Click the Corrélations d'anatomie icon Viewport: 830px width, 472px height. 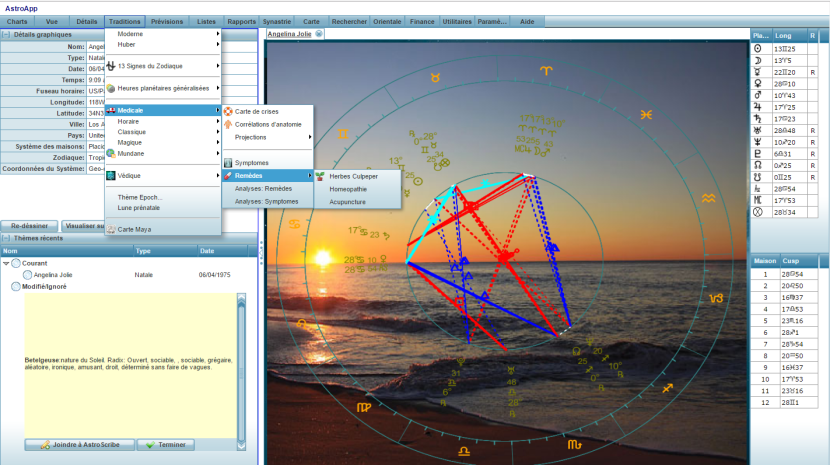click(229, 124)
